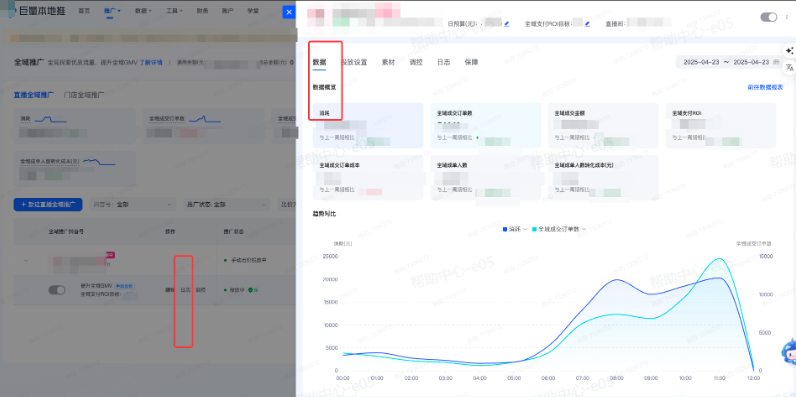
Task: Click the 趋势对比 heading
Action: [324, 214]
